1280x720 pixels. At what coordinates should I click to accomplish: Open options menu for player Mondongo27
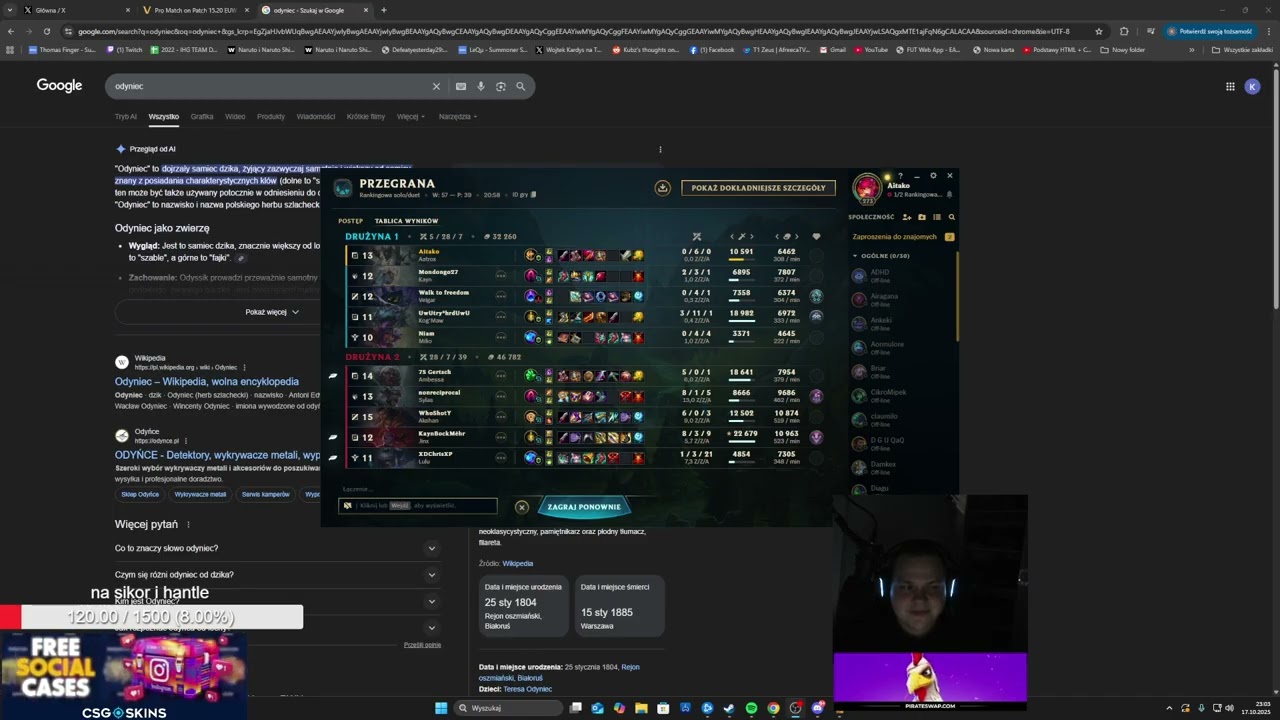point(501,275)
